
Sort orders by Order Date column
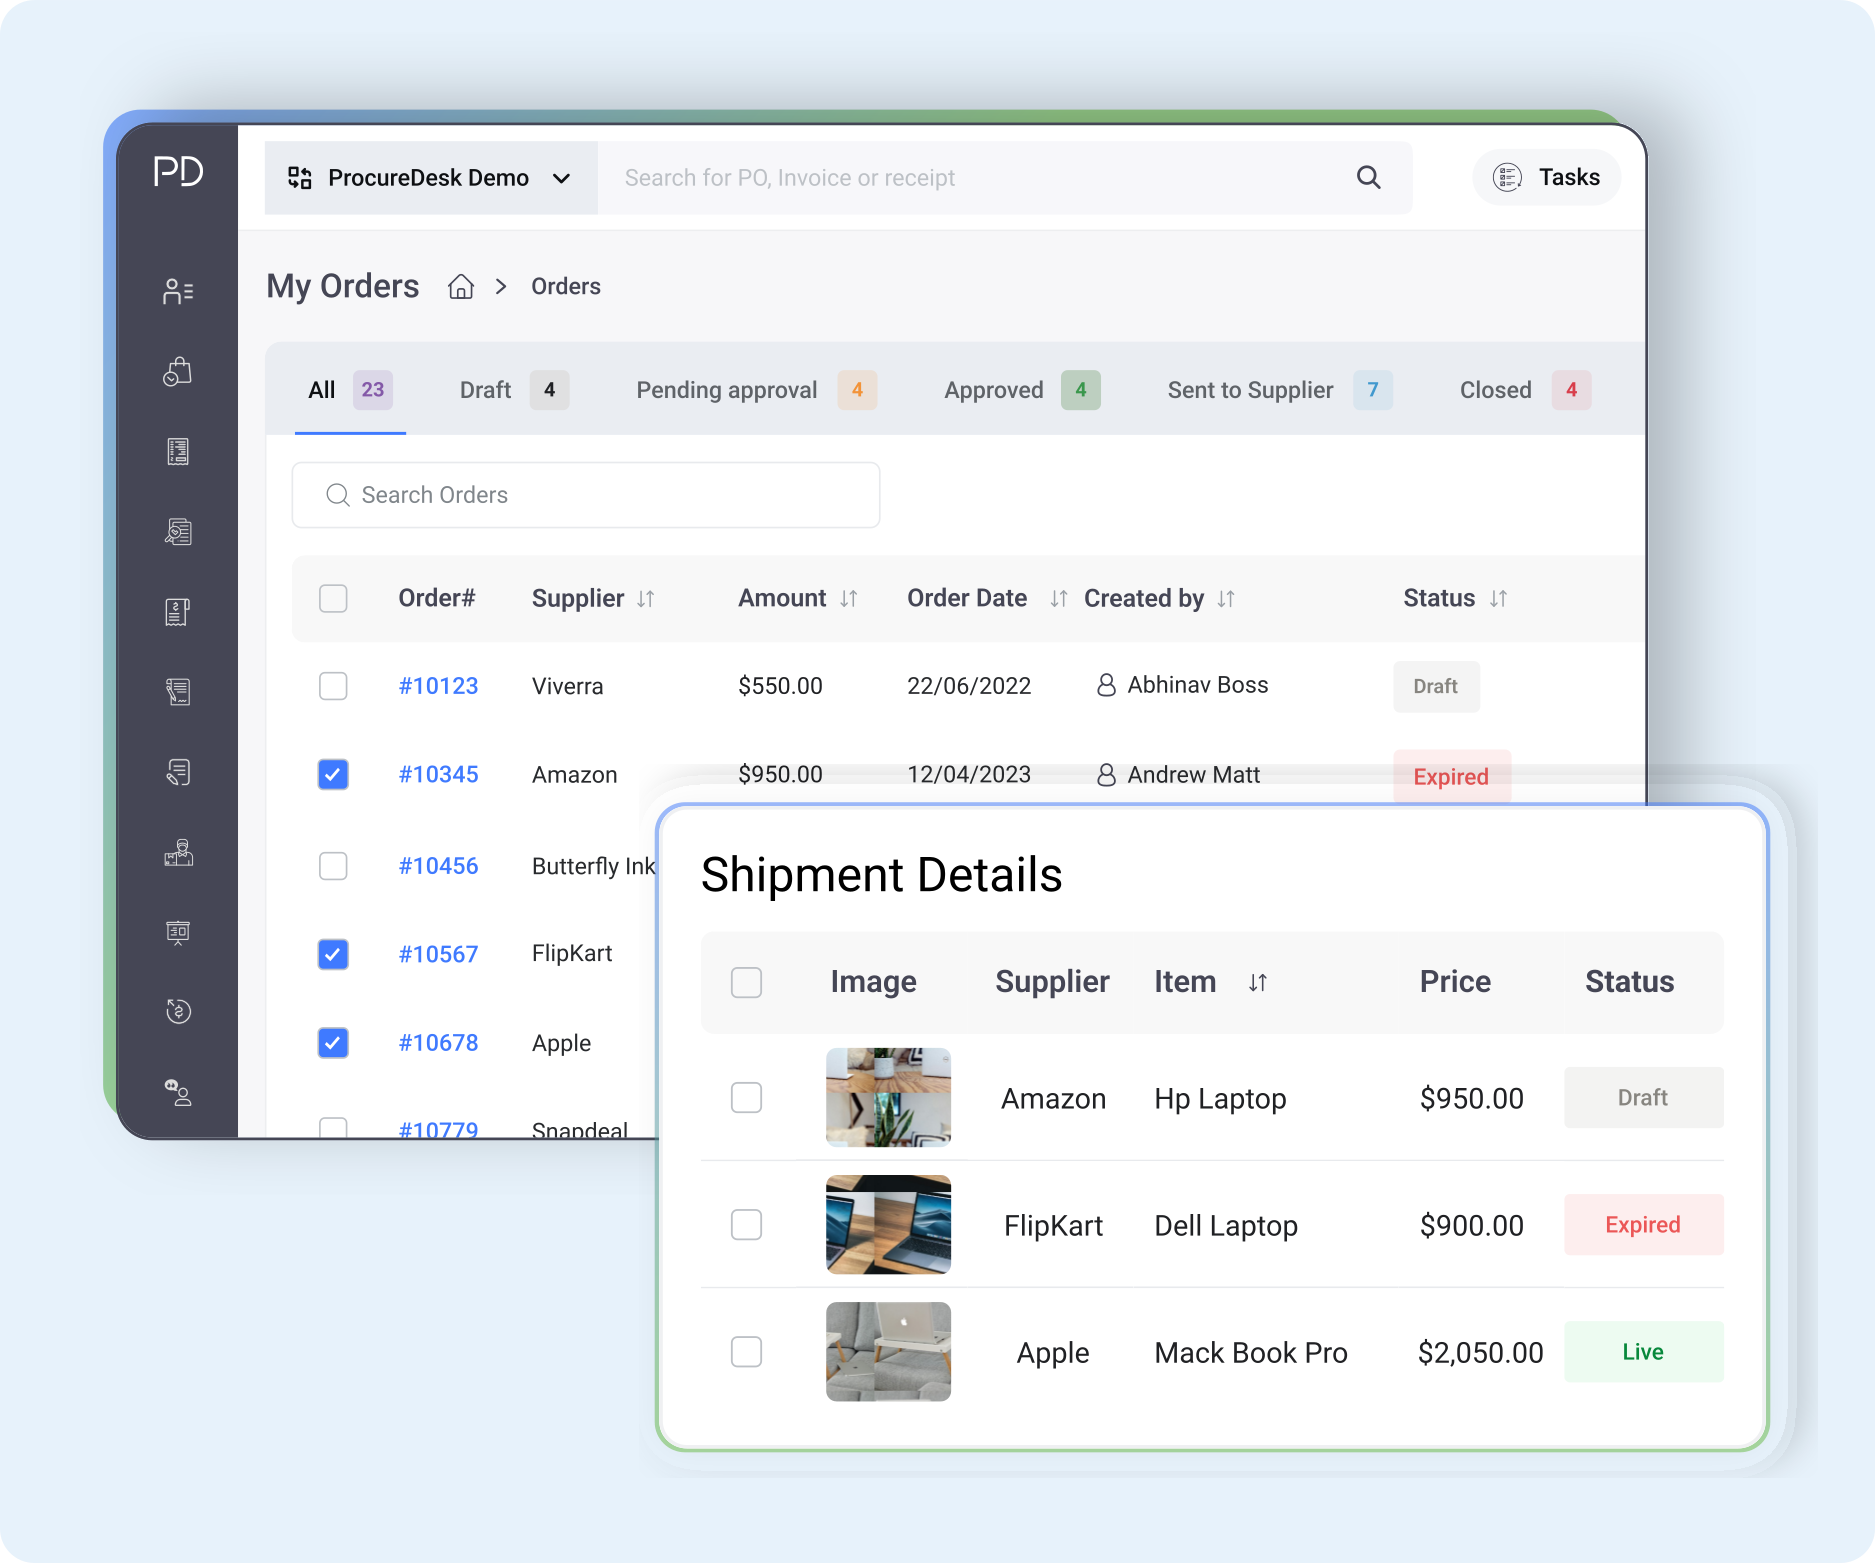coord(1059,599)
